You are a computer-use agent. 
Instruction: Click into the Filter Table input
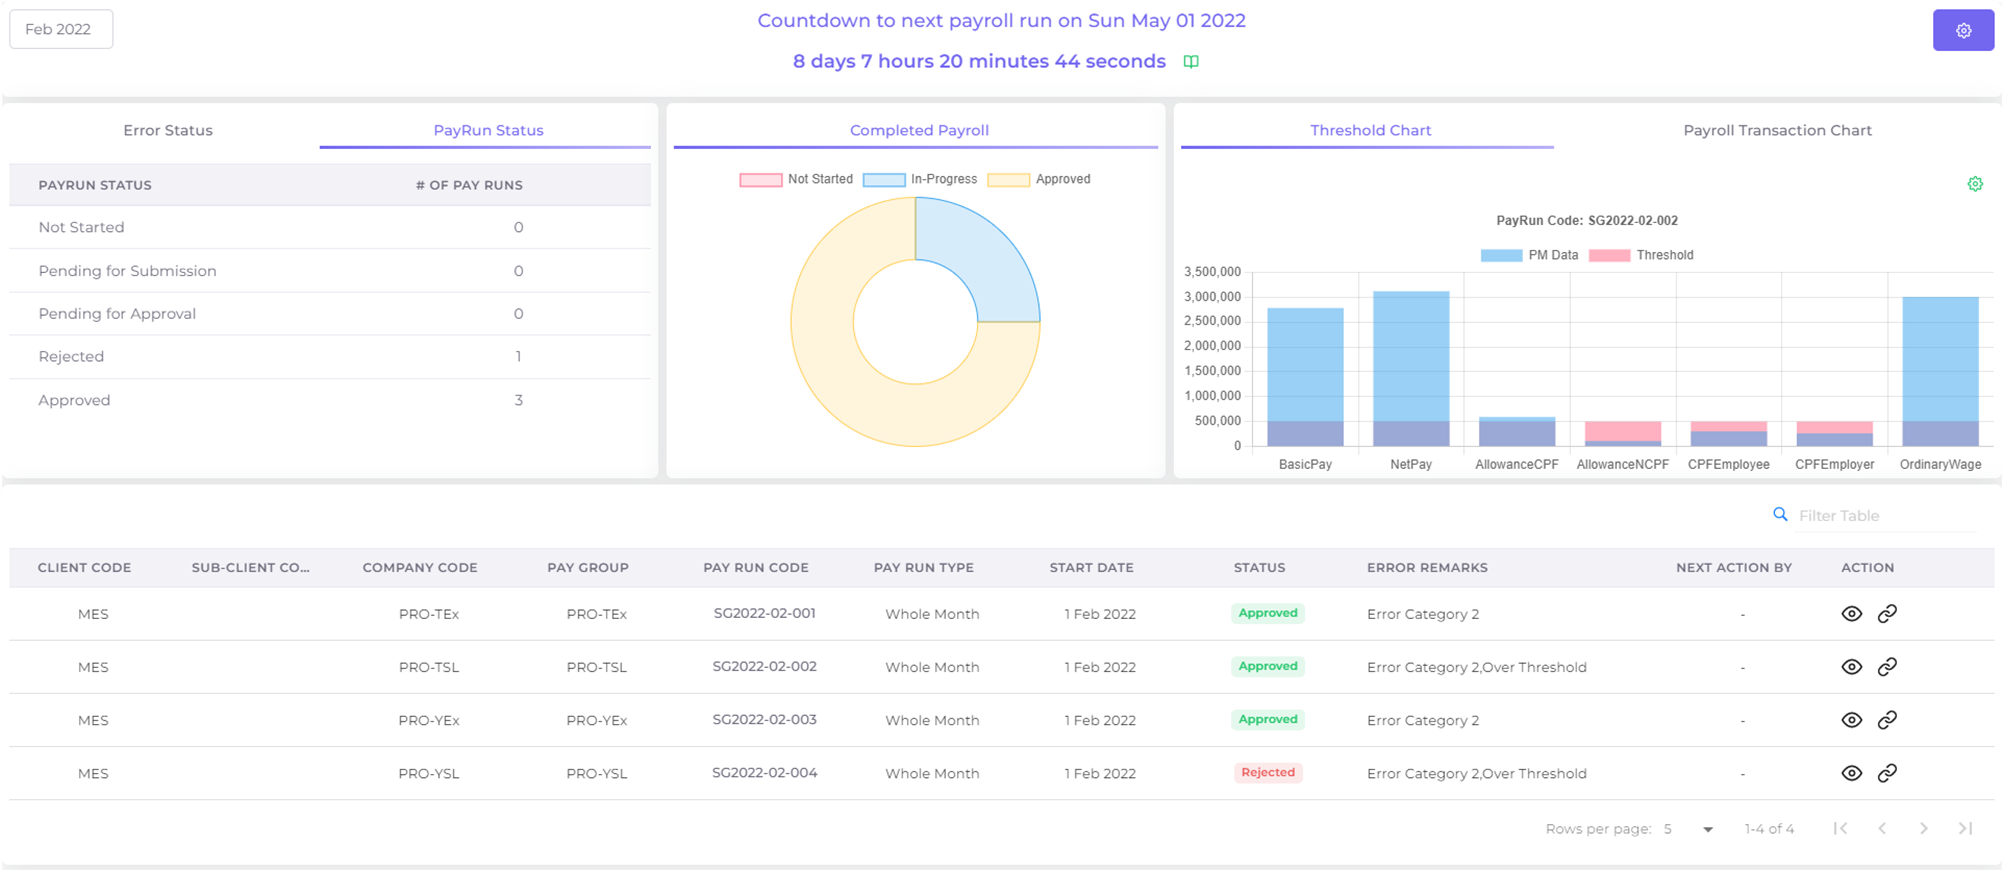(x=1885, y=516)
